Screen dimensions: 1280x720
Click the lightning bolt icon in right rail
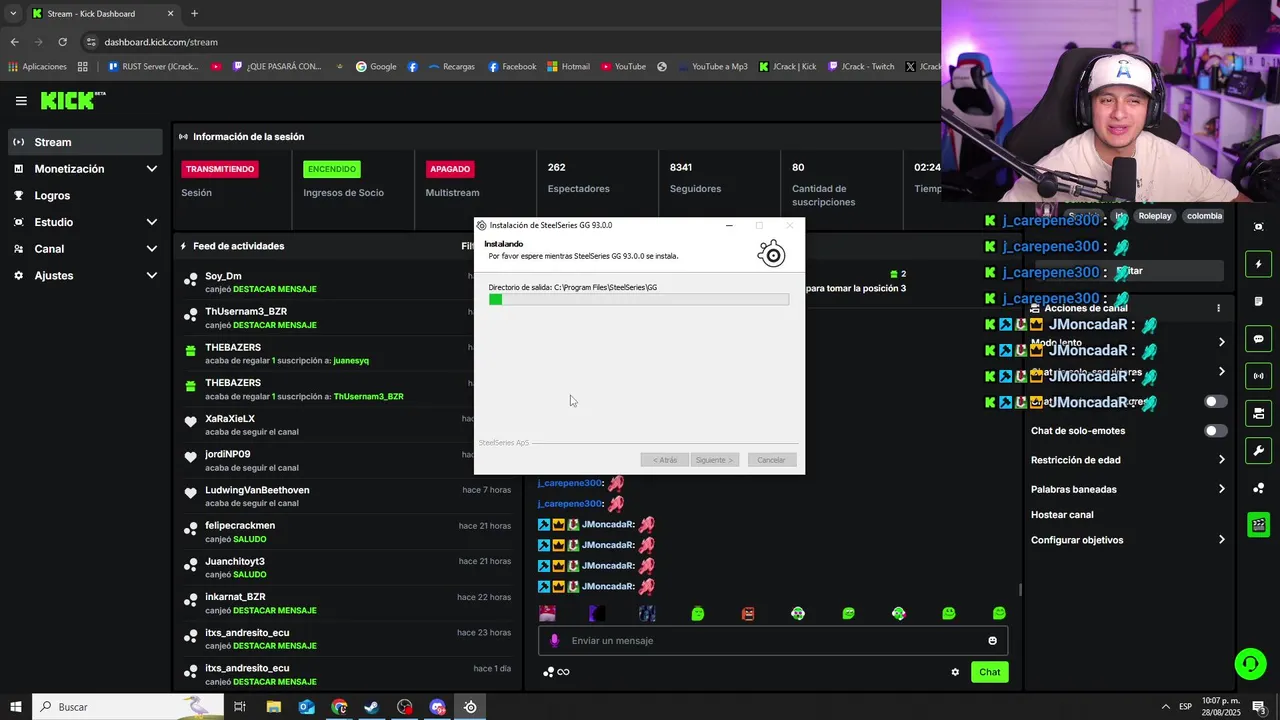1258,264
